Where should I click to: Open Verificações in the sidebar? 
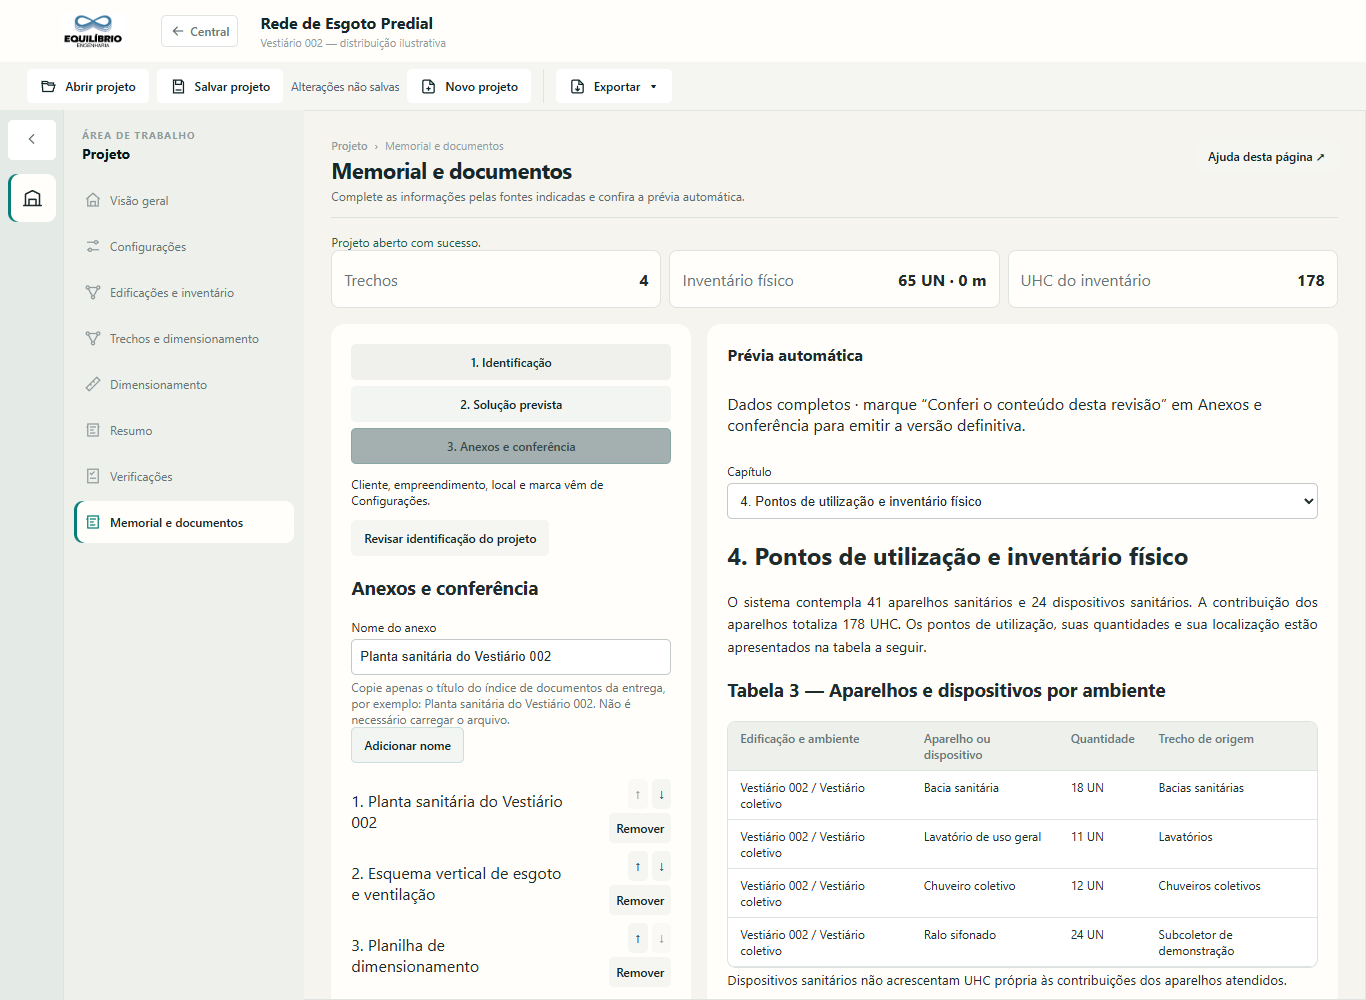click(184, 476)
